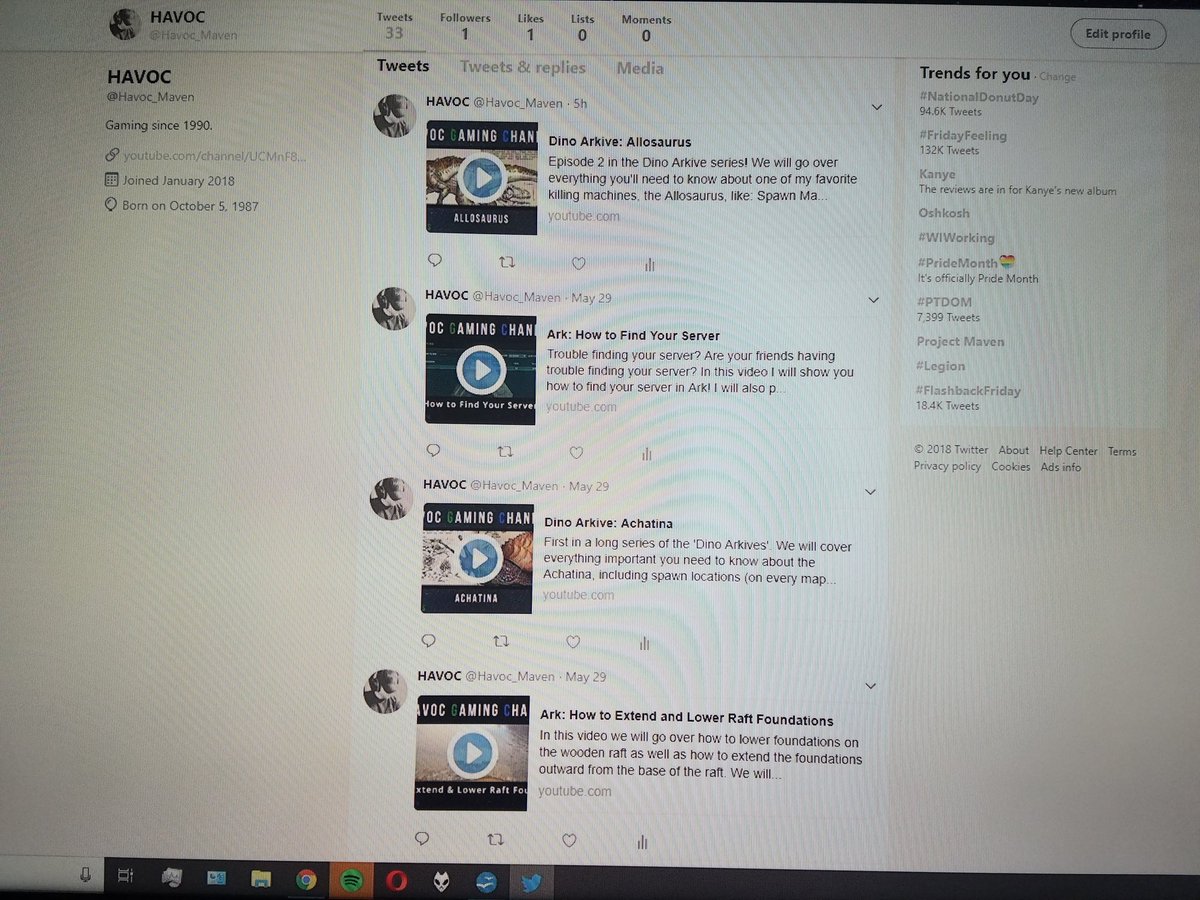1200x900 pixels.
Task: Open the #Legion trend
Action: coord(941,366)
